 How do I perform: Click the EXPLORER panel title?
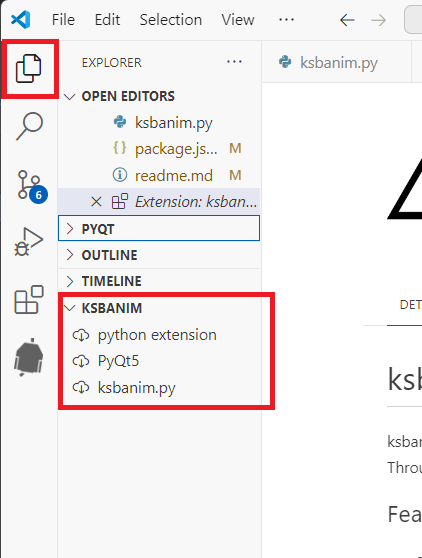pos(111,63)
